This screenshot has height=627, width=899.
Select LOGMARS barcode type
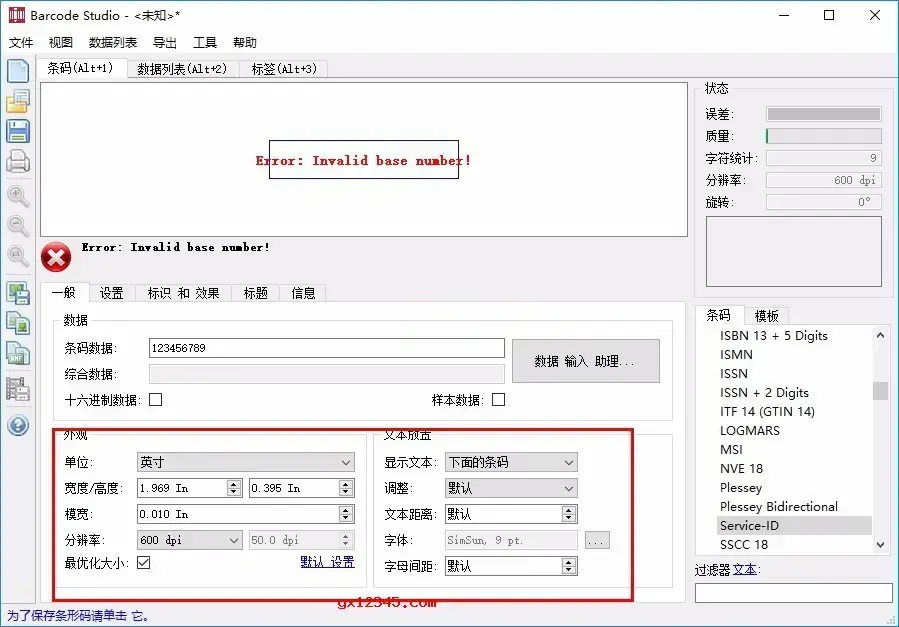pos(749,430)
